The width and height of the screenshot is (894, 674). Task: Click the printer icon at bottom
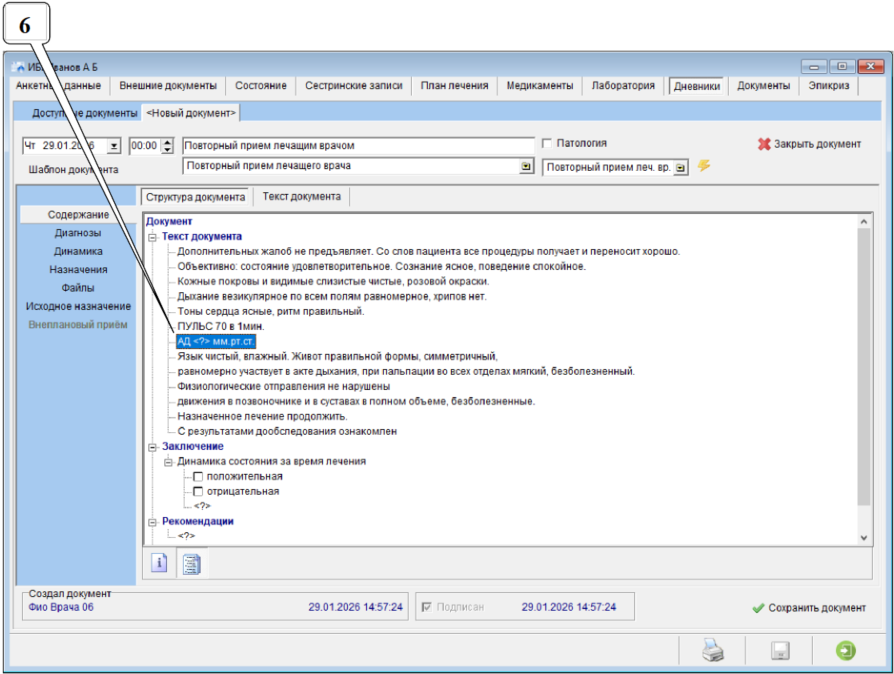tap(712, 651)
